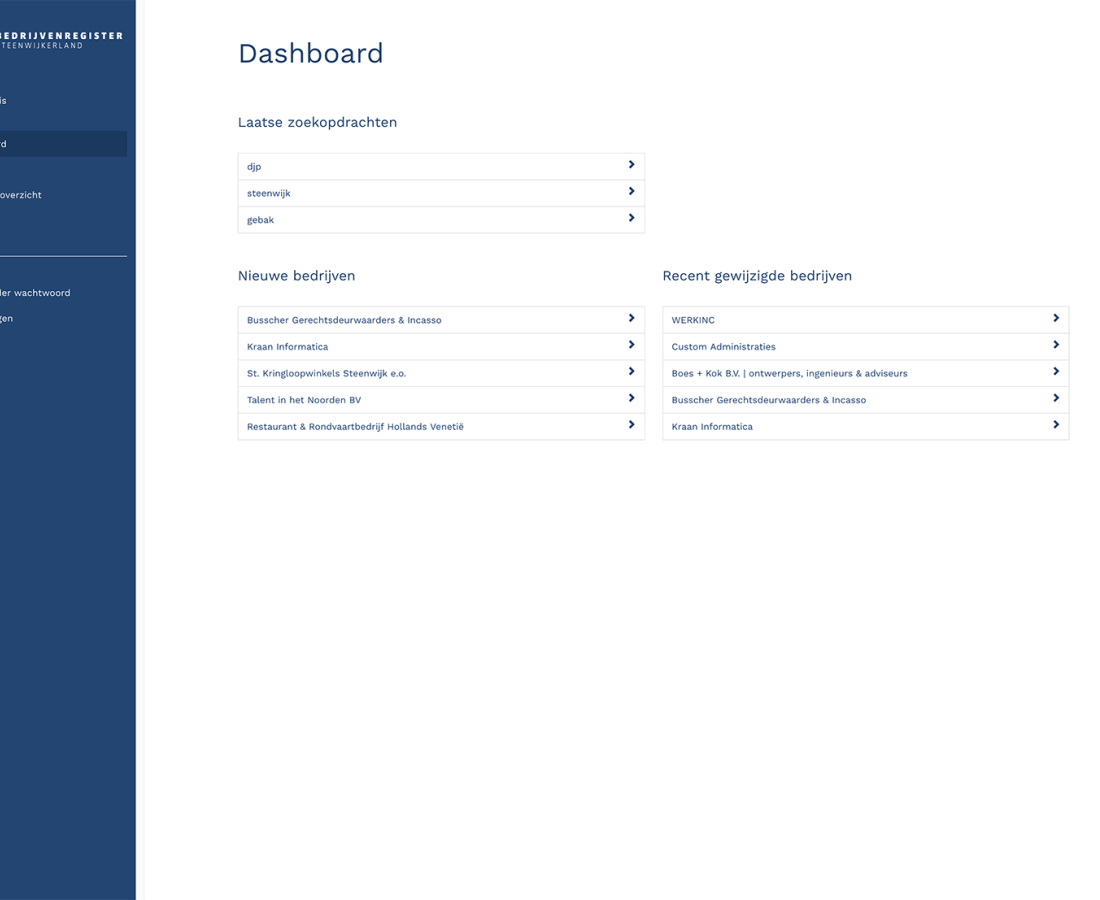Open Restaurant & Rondvaartbedrijf Hollands Venetië
The width and height of the screenshot is (1100, 900).
tap(441, 427)
